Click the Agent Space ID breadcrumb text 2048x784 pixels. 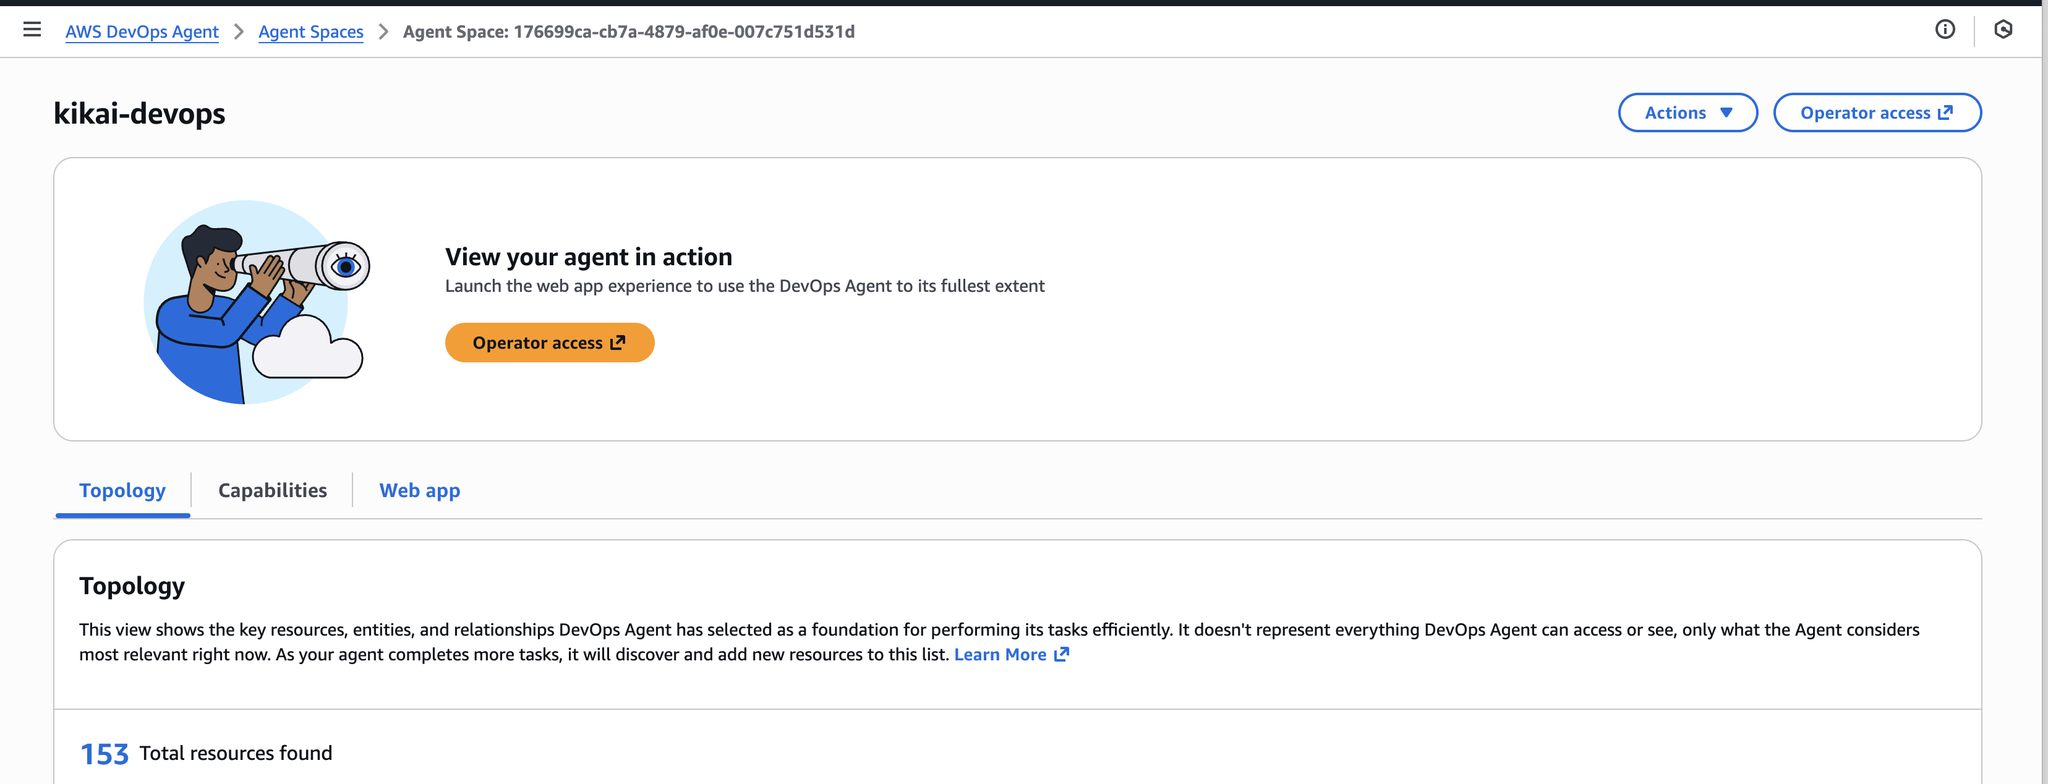(x=628, y=32)
